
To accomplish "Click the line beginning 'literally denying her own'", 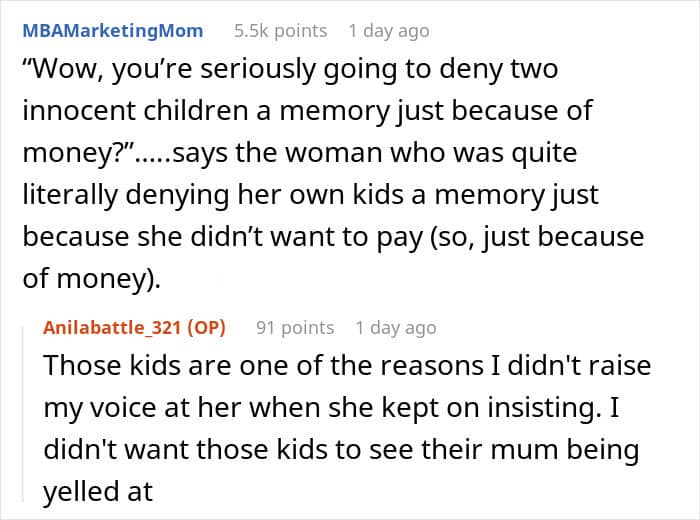I will point(310,196).
